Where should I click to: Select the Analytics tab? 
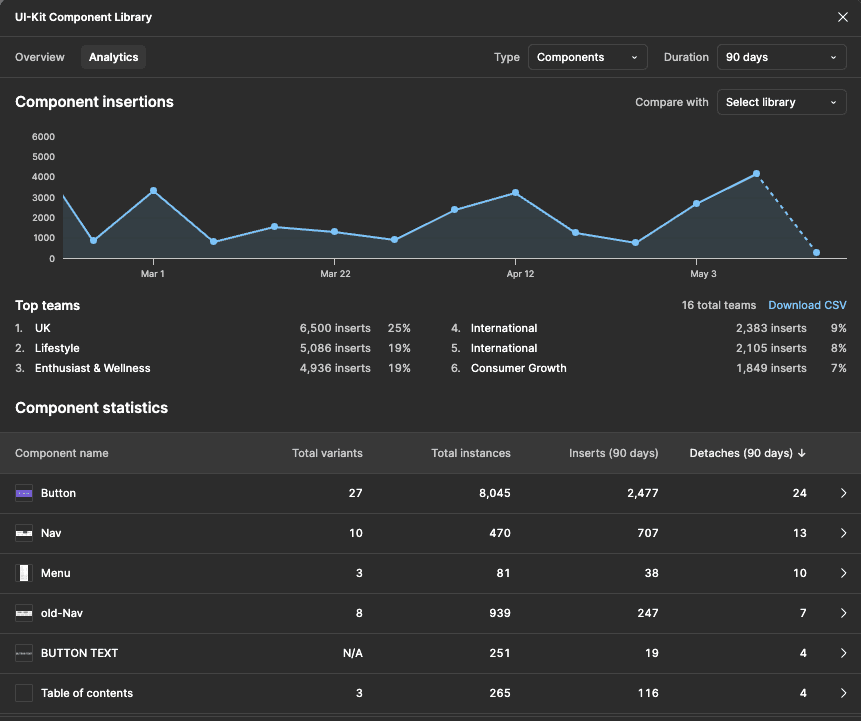click(x=113, y=57)
